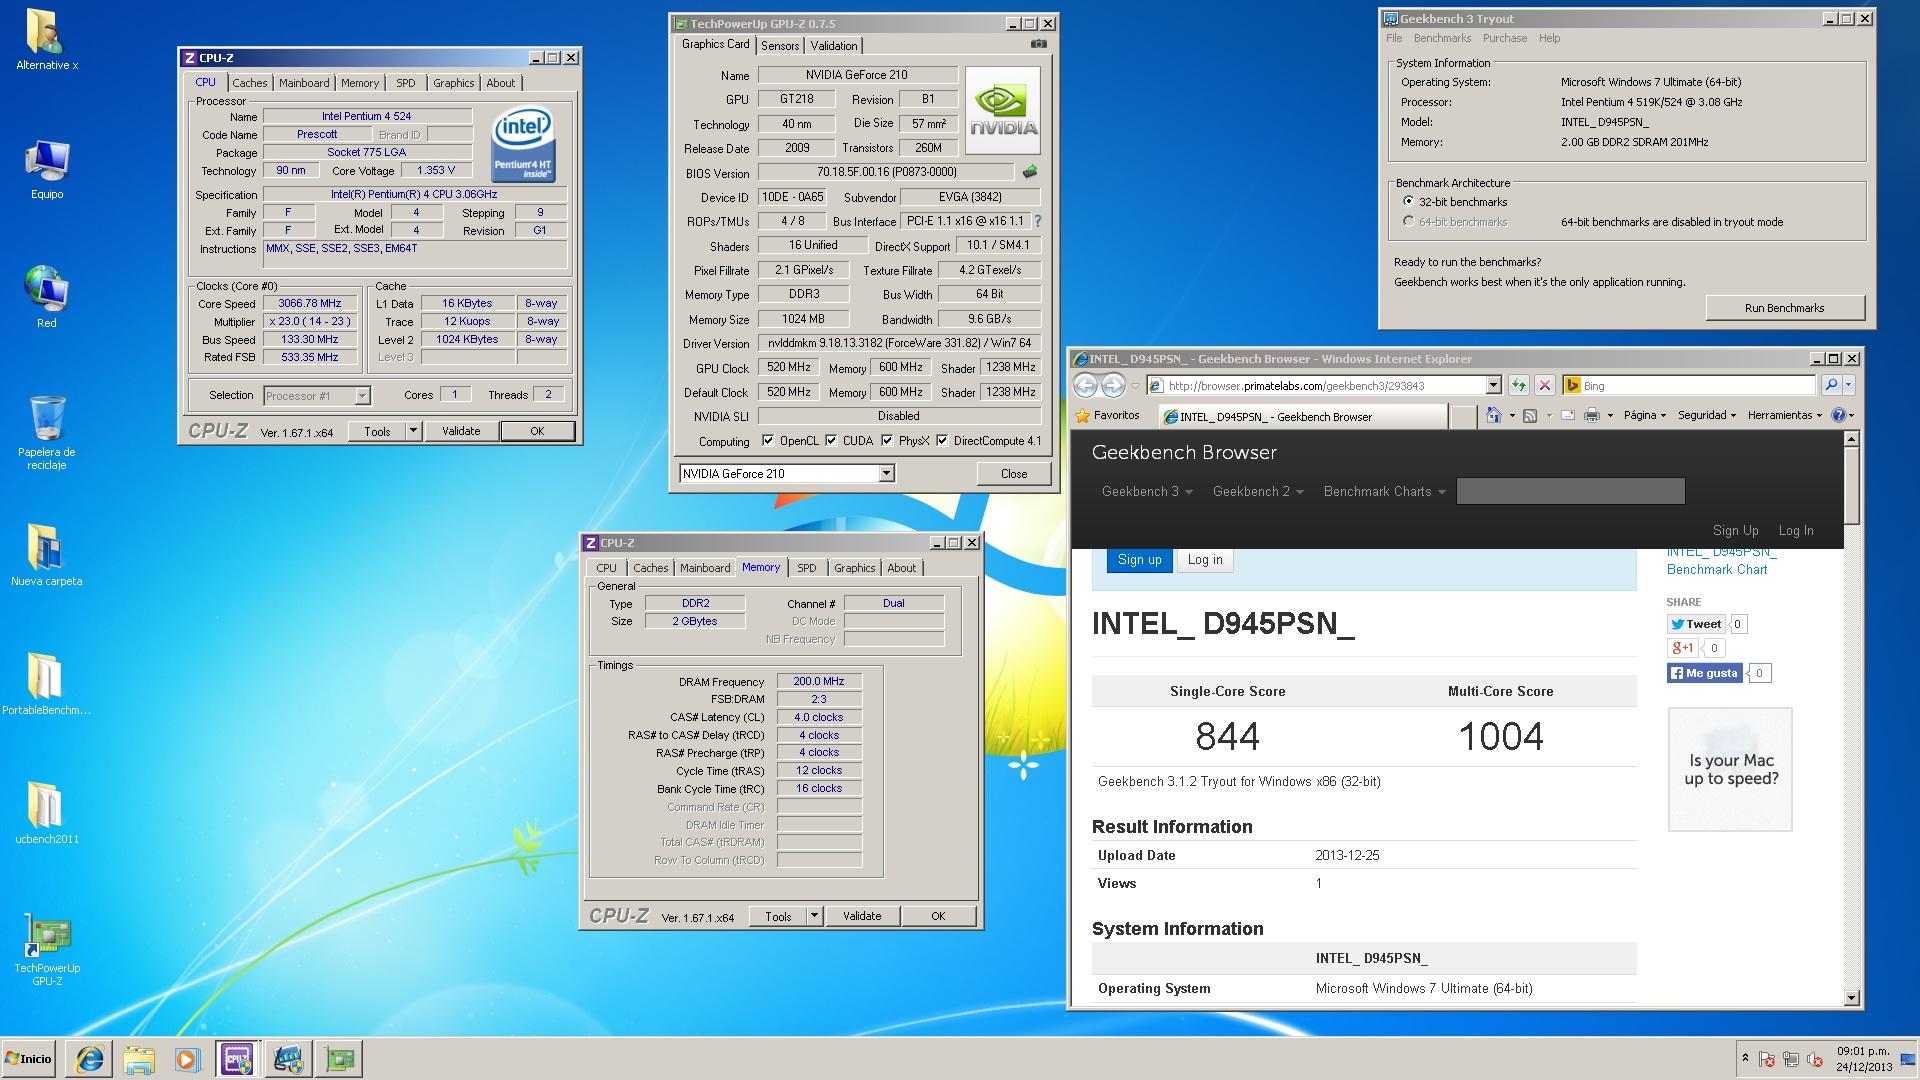The width and height of the screenshot is (1920, 1080).
Task: Toggle CUDA checkbox in GPU-Z
Action: click(x=831, y=440)
